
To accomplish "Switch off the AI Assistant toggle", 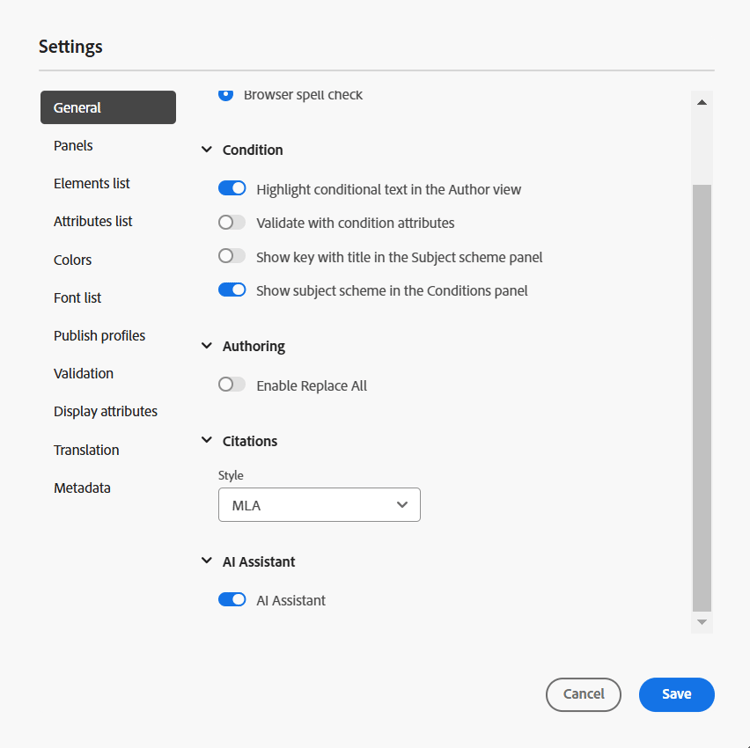I will (232, 600).
